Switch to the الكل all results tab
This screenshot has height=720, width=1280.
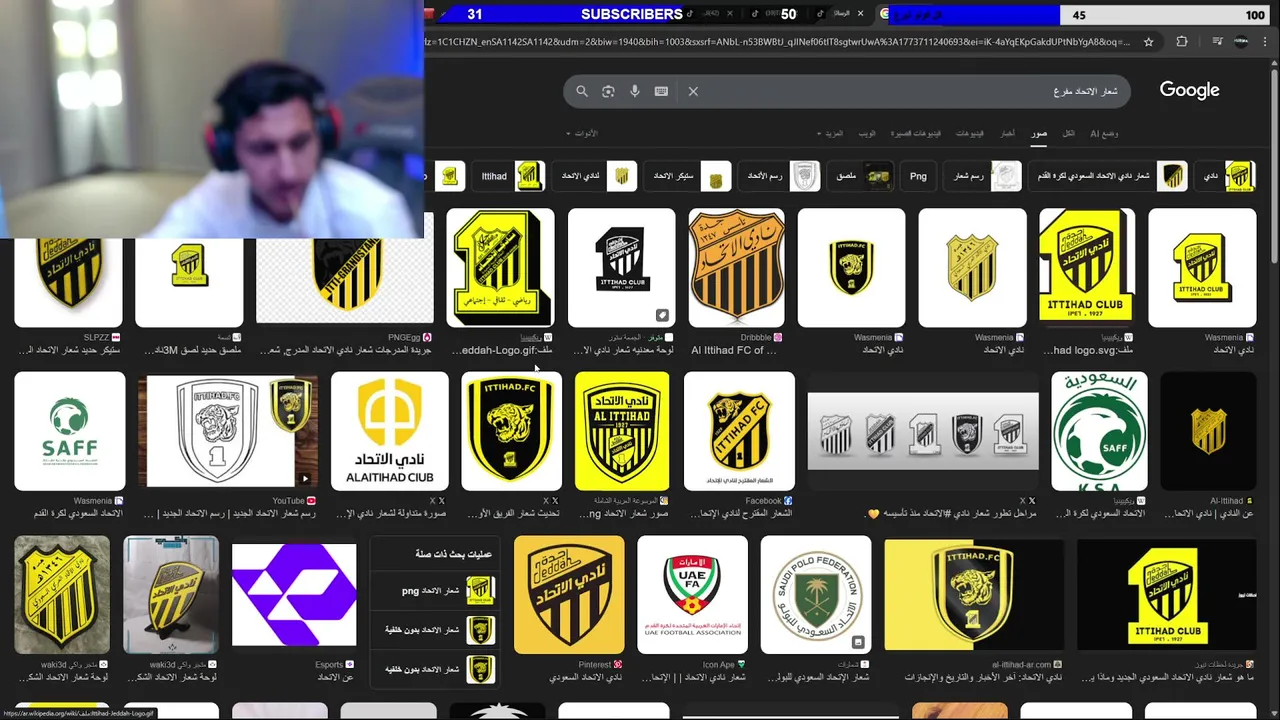pyautogui.click(x=1069, y=133)
